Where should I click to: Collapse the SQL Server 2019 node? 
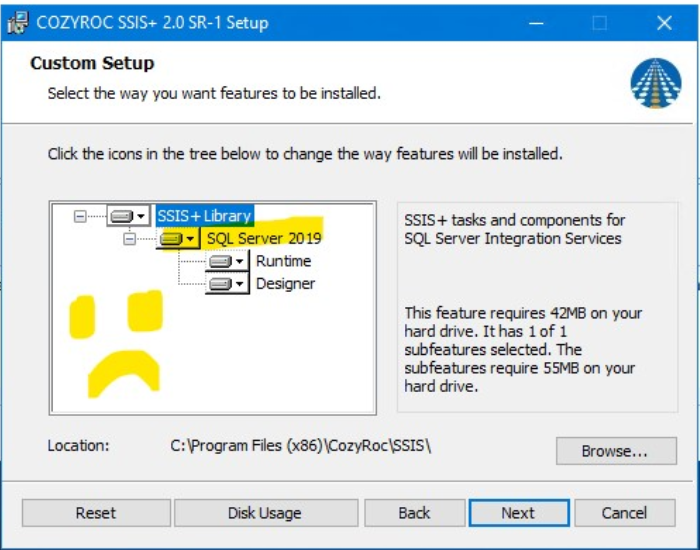pos(129,239)
